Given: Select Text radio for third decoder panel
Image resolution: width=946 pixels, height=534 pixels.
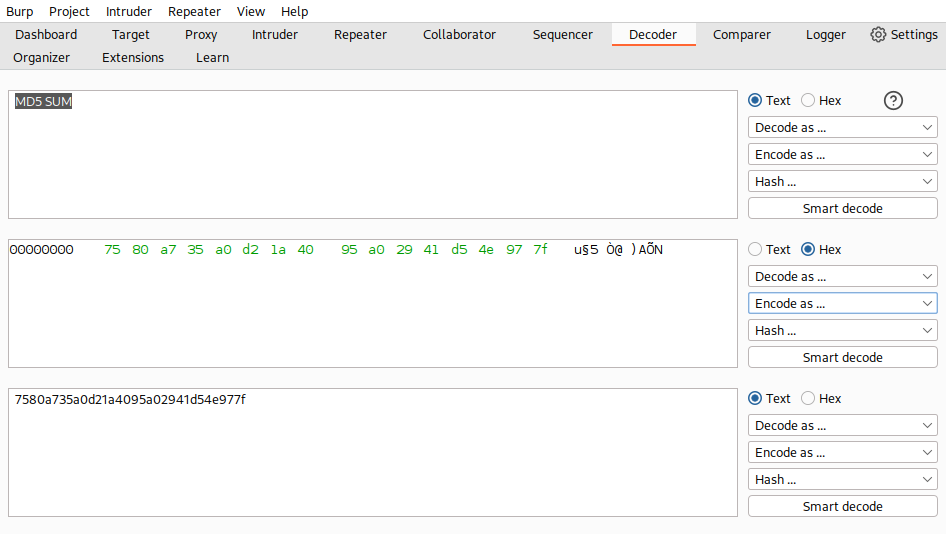Looking at the screenshot, I should [755, 398].
